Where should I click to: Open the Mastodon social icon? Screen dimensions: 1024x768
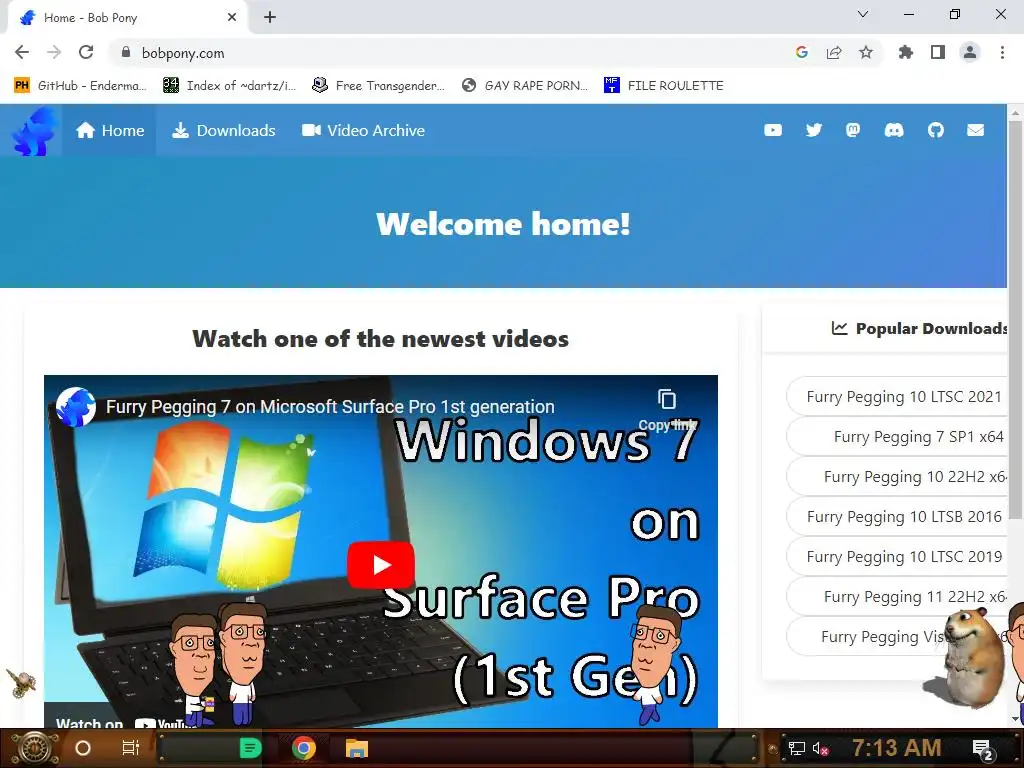[x=853, y=131]
